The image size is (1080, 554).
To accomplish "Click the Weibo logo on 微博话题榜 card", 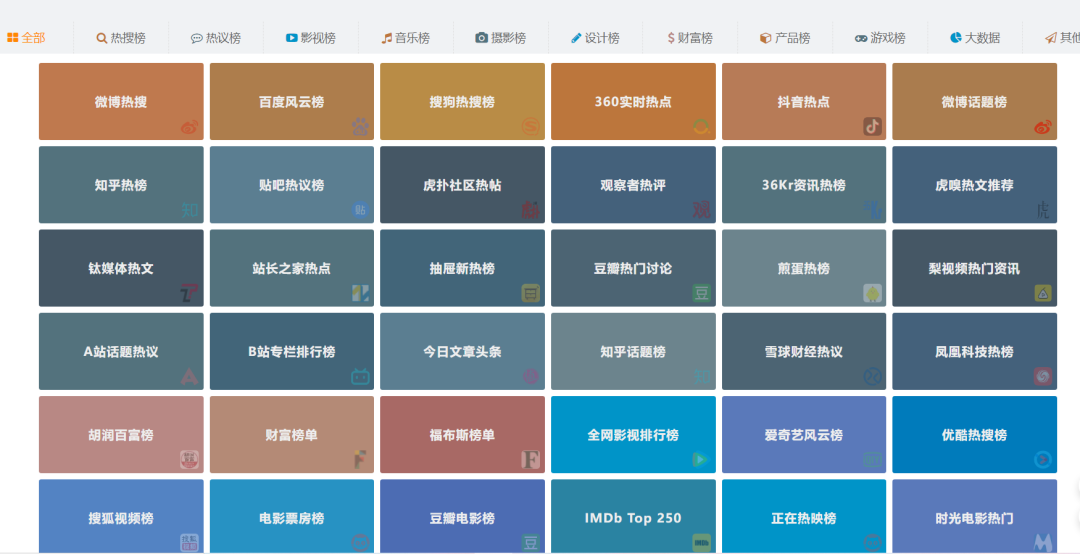I will 1043,127.
